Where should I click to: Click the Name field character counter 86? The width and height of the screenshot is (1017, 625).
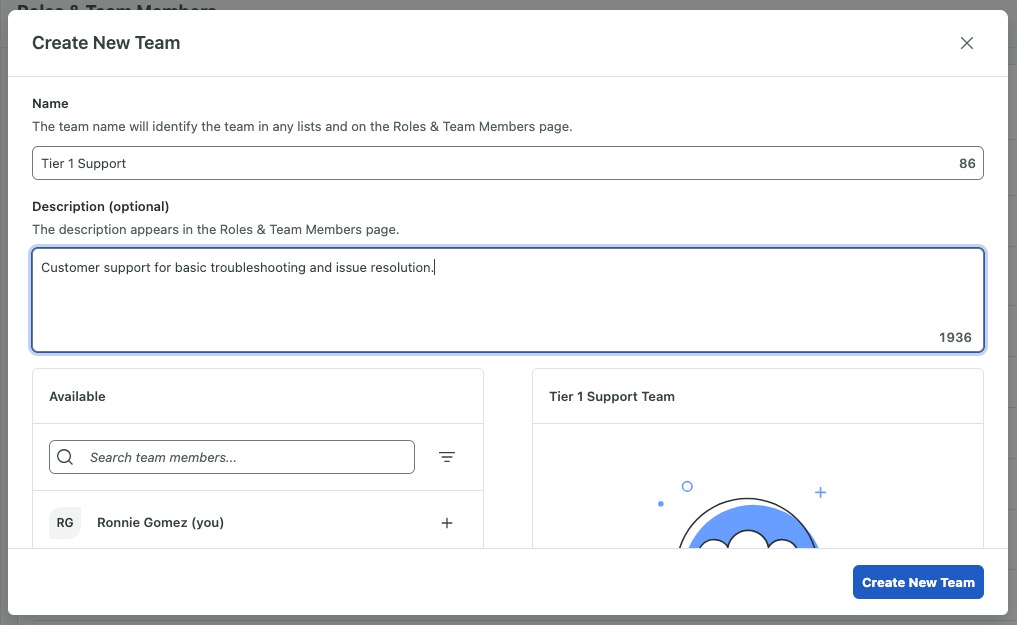click(x=967, y=163)
